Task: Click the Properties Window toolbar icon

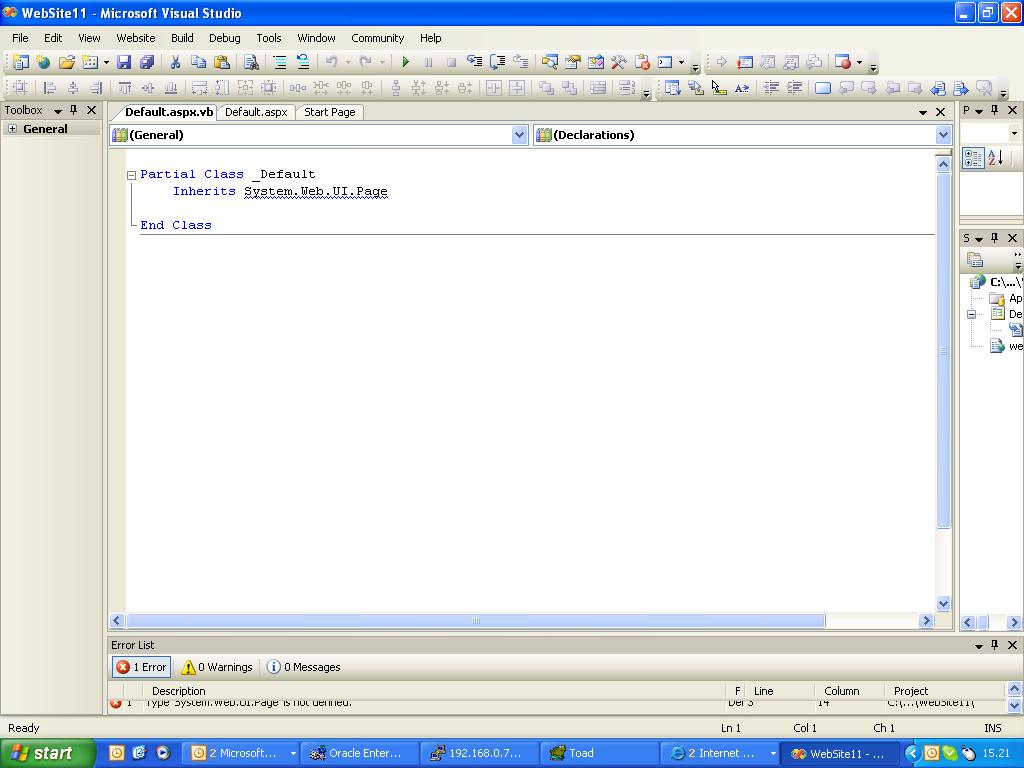Action: click(573, 62)
